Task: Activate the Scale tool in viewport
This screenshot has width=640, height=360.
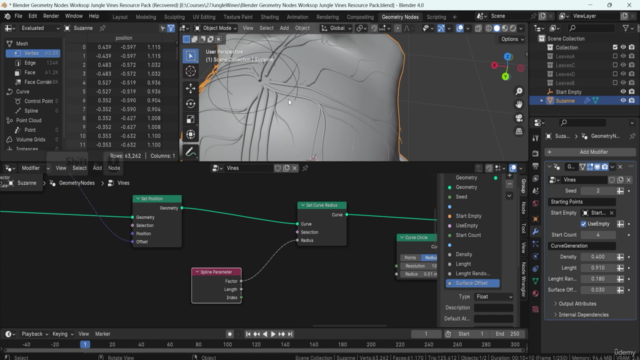Action: [x=190, y=119]
